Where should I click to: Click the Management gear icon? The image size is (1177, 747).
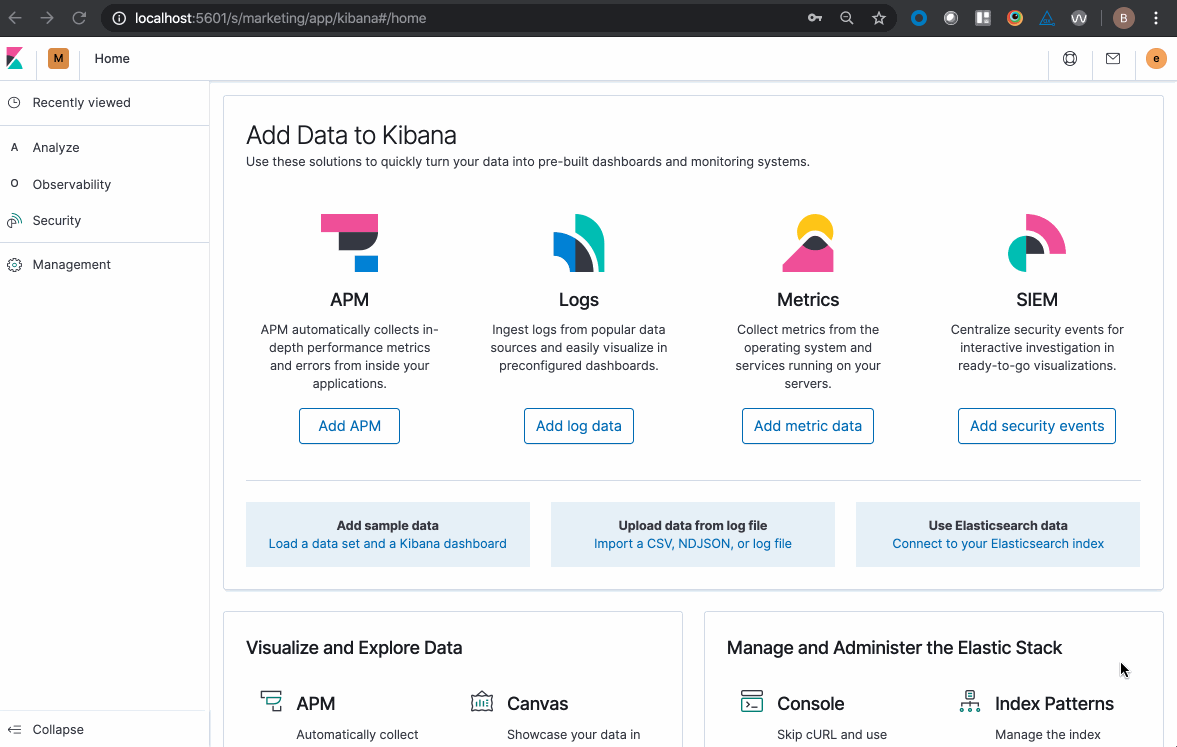pos(14,264)
